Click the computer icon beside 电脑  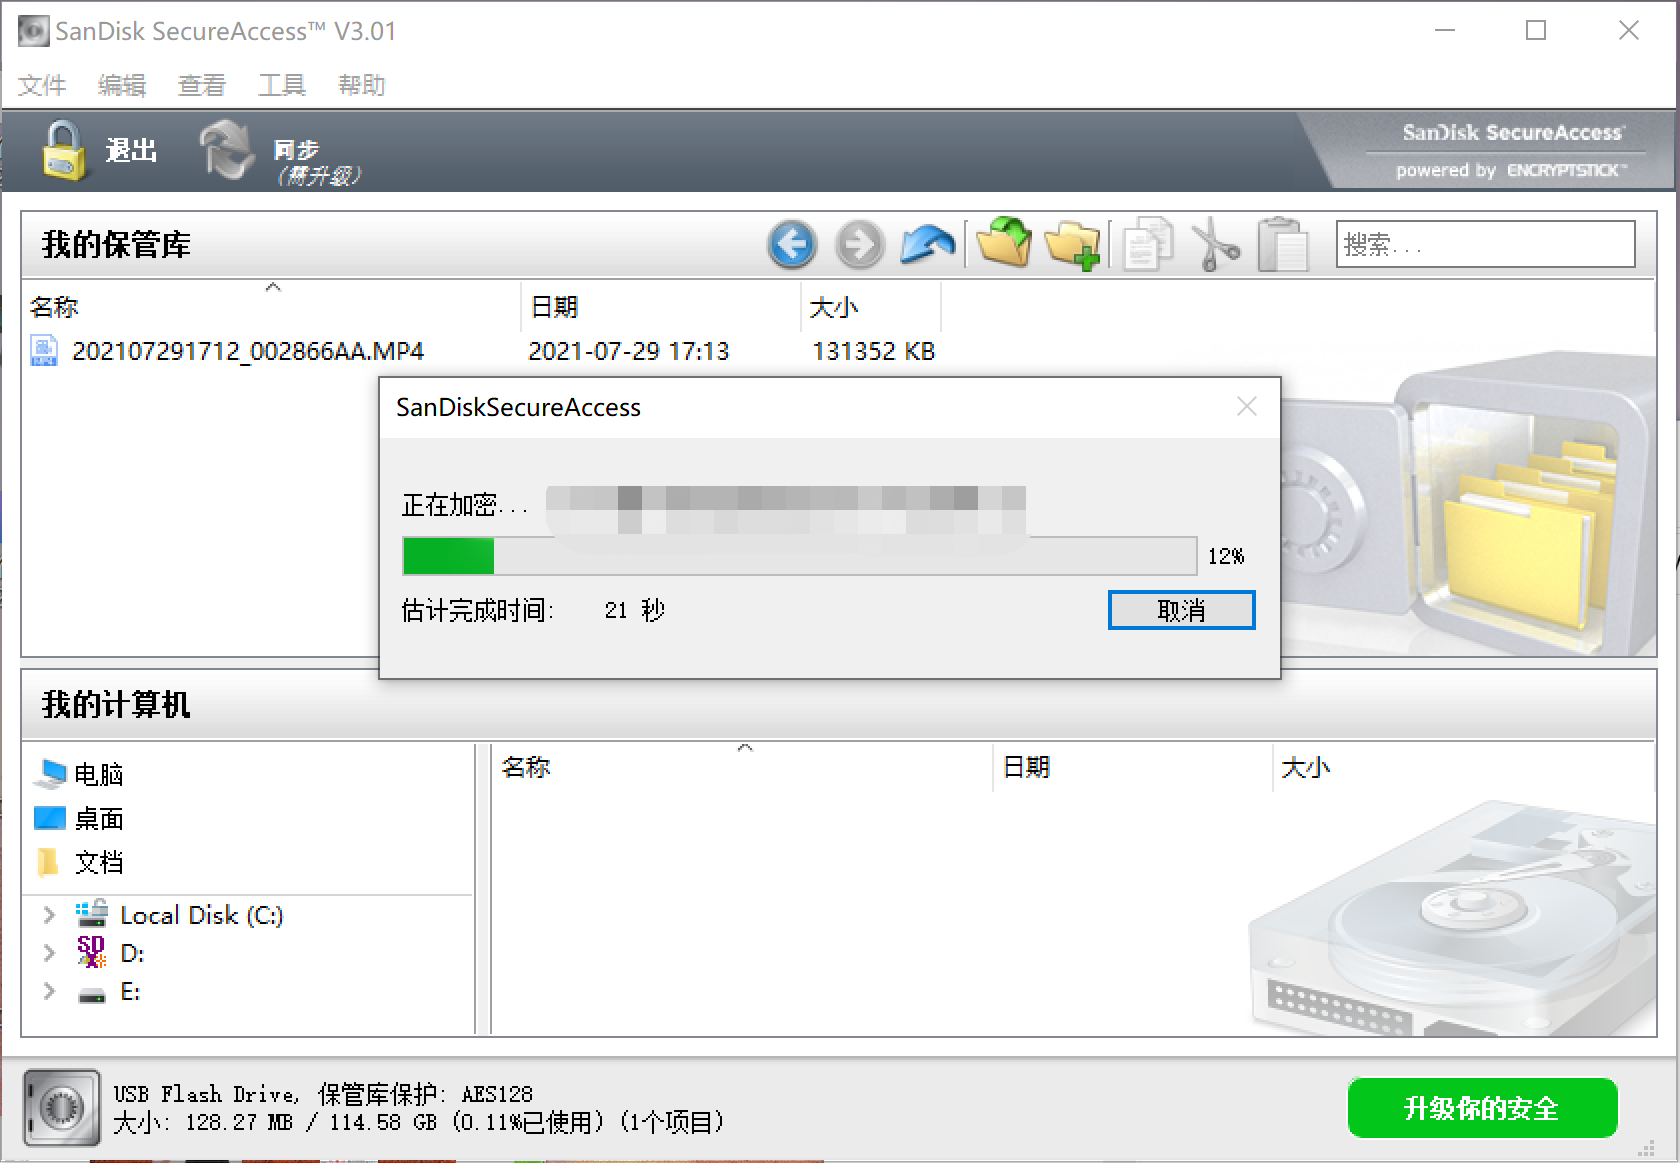click(x=50, y=774)
